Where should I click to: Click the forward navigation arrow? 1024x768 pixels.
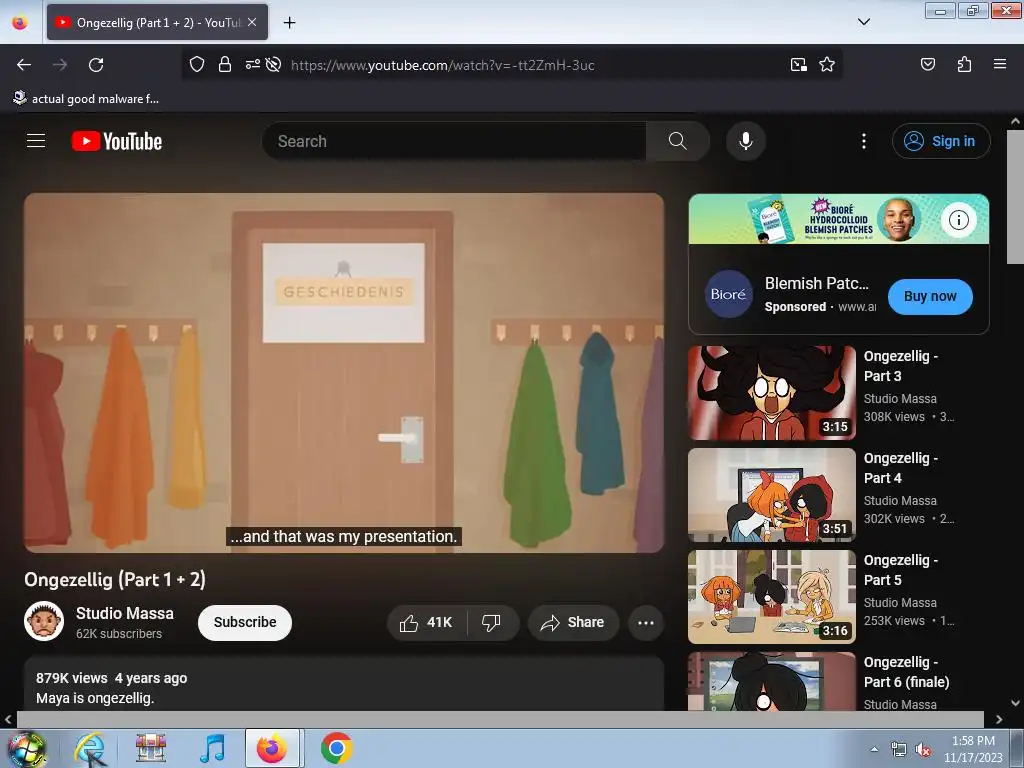60,65
